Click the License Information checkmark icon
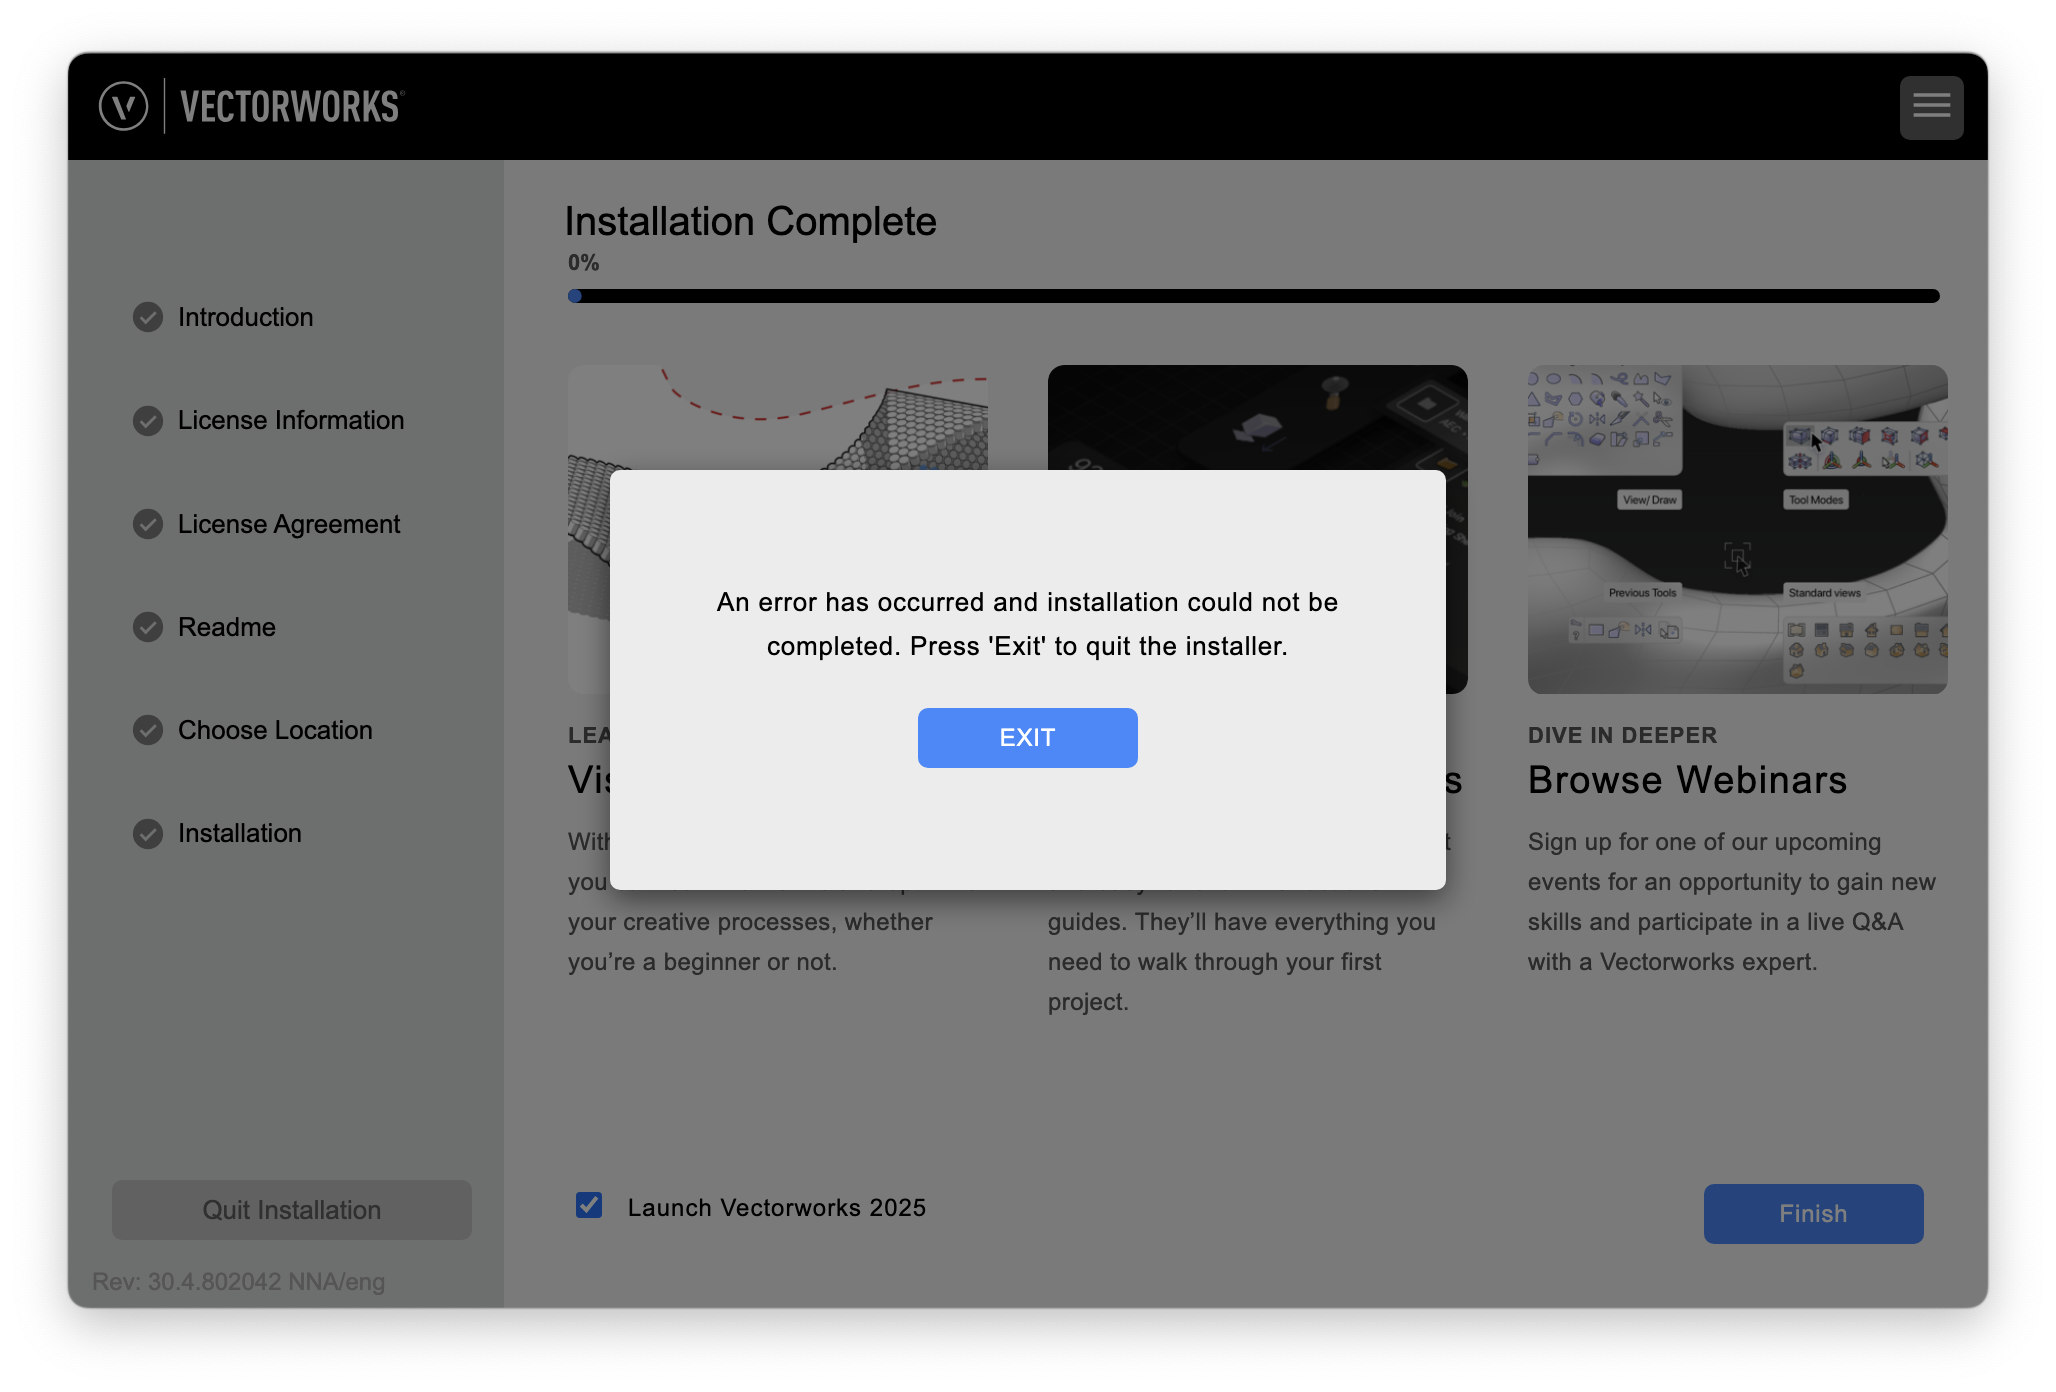Screen dimensions: 2056x1392 tap(148, 420)
